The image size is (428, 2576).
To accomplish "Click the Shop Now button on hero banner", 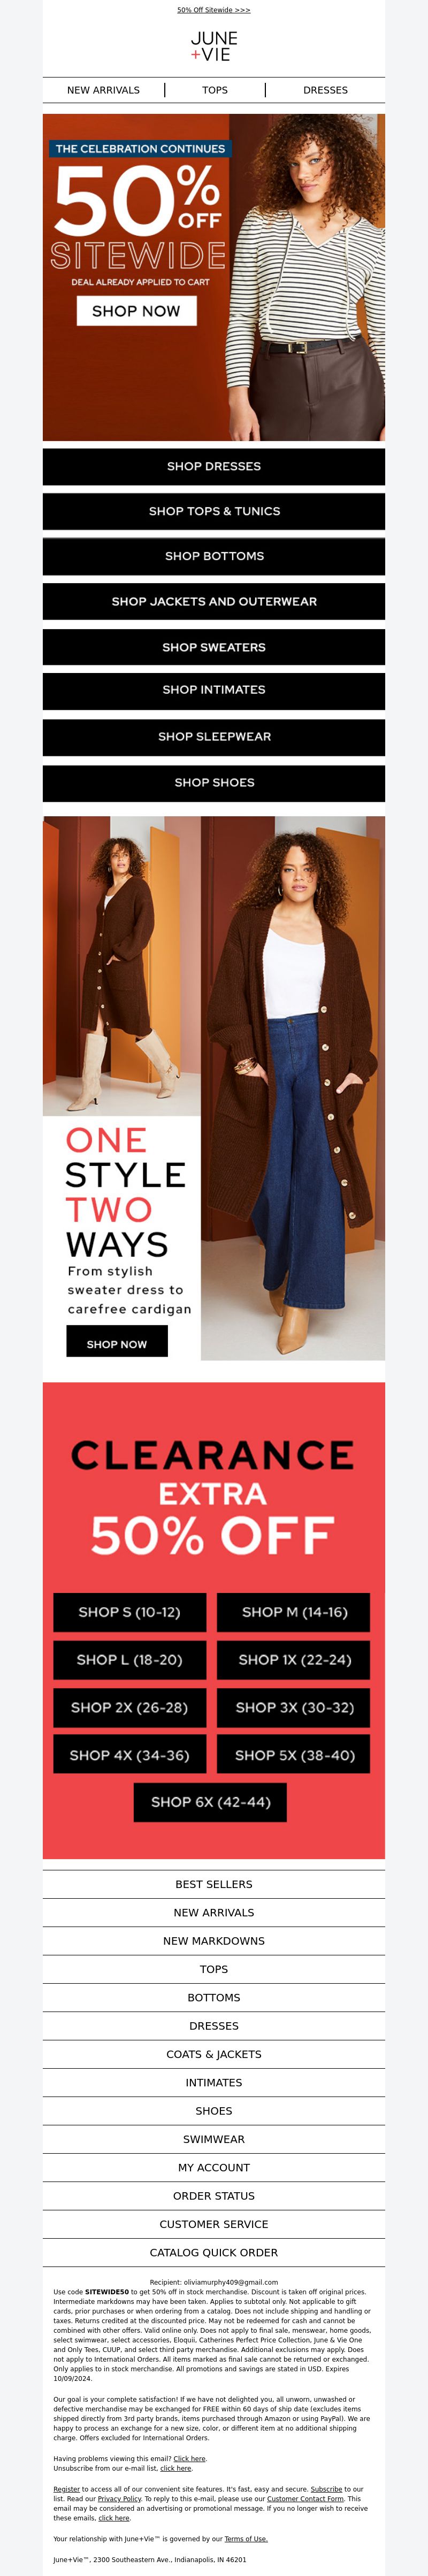I will pos(137,311).
